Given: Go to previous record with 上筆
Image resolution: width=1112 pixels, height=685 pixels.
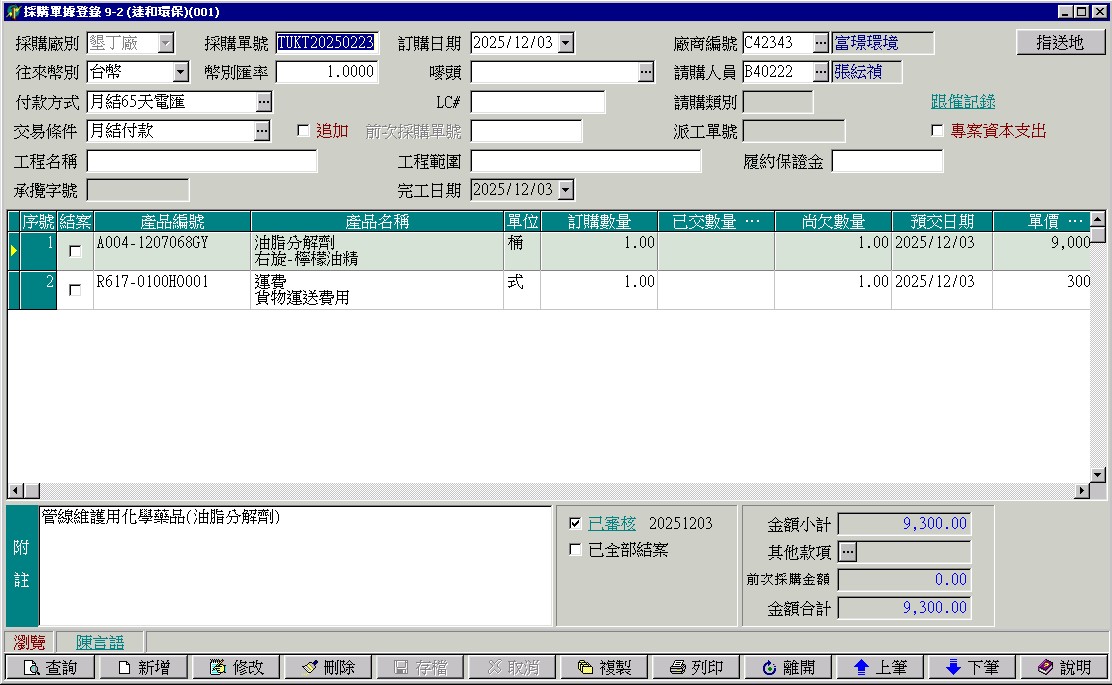Looking at the screenshot, I should coord(881,668).
